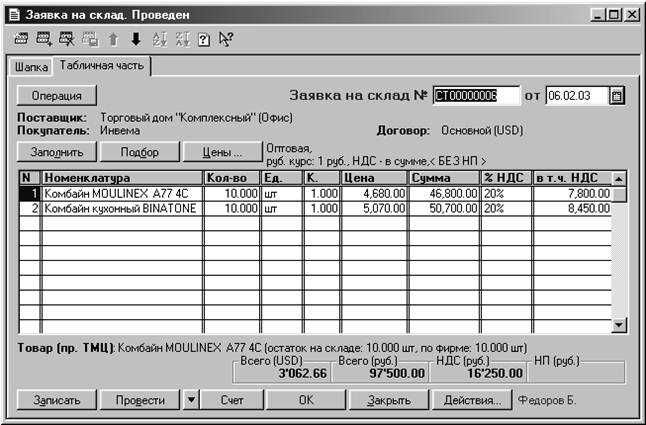The width and height of the screenshot is (646, 425).
Task: Click total rubles value 97'500.00
Action: tap(397, 374)
